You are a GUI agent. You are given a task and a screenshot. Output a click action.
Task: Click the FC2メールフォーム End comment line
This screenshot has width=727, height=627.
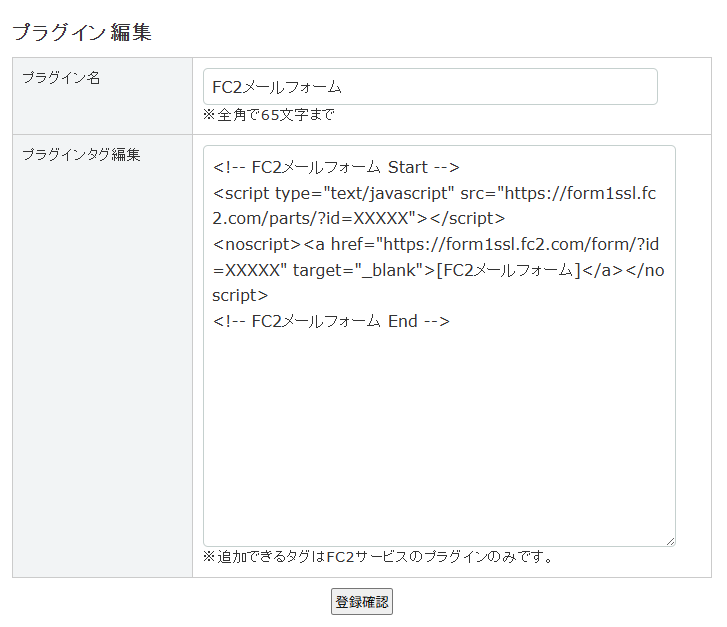pyautogui.click(x=331, y=321)
